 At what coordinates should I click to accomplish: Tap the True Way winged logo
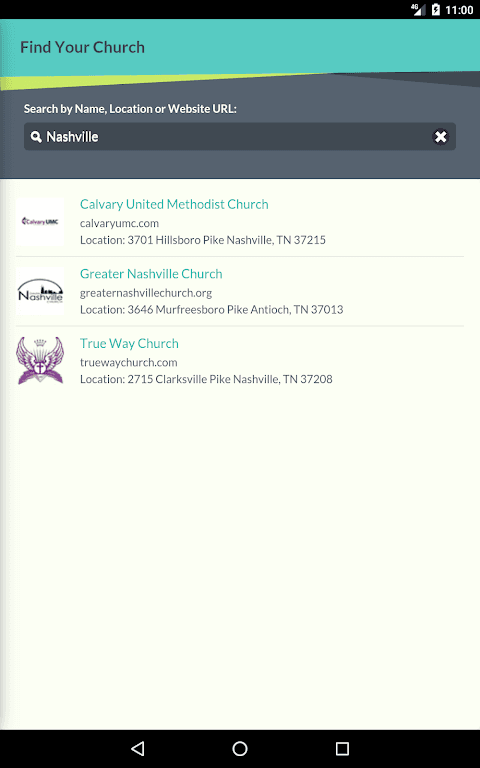[x=40, y=360]
